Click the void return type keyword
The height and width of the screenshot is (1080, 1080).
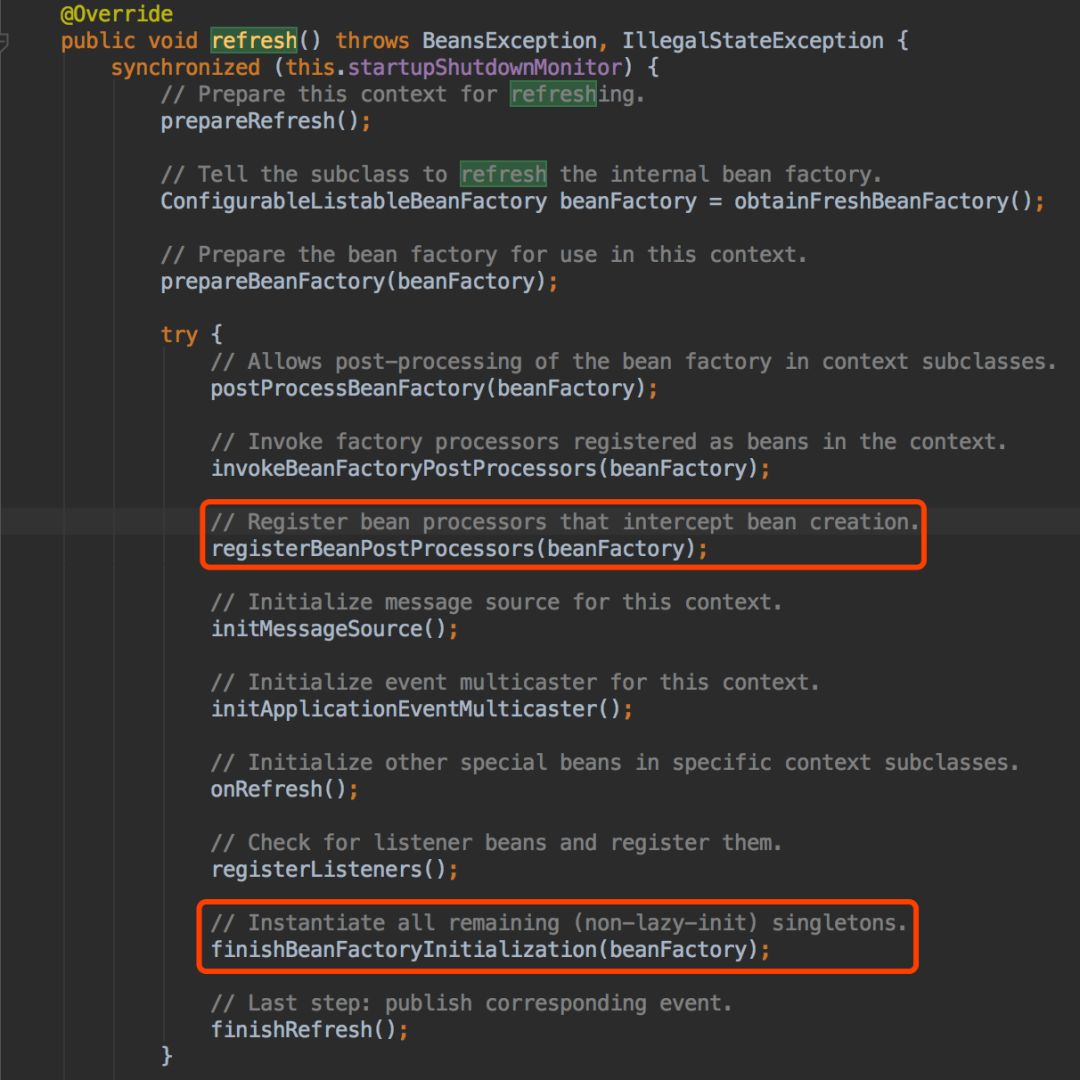click(173, 41)
